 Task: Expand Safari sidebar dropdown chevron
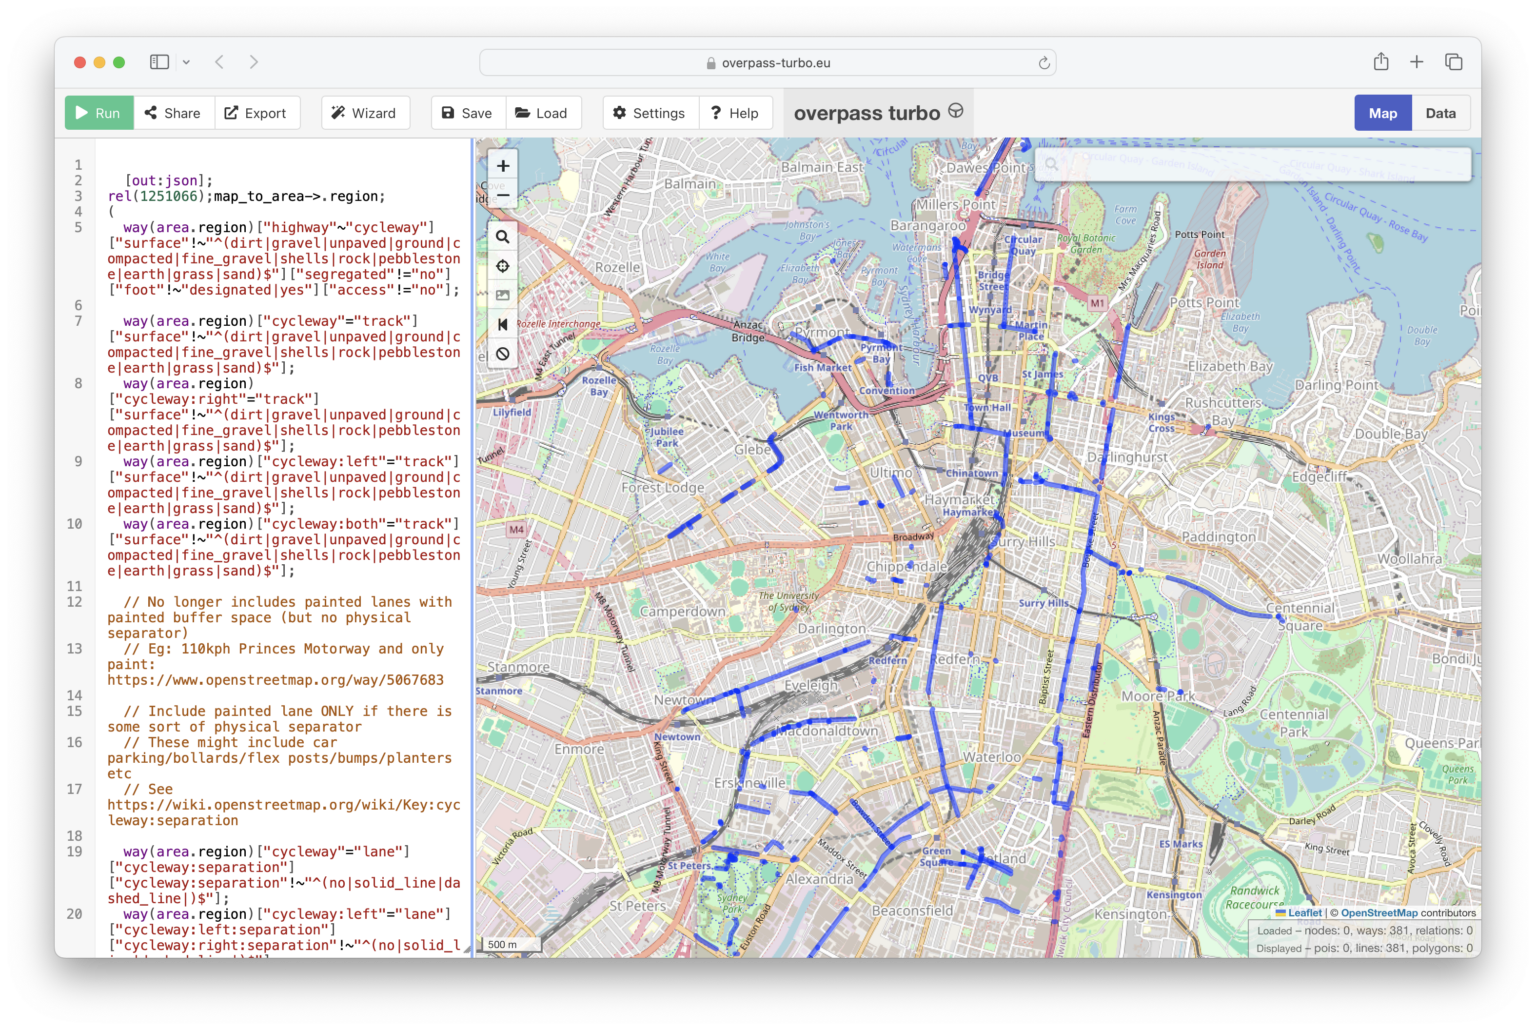tap(186, 62)
